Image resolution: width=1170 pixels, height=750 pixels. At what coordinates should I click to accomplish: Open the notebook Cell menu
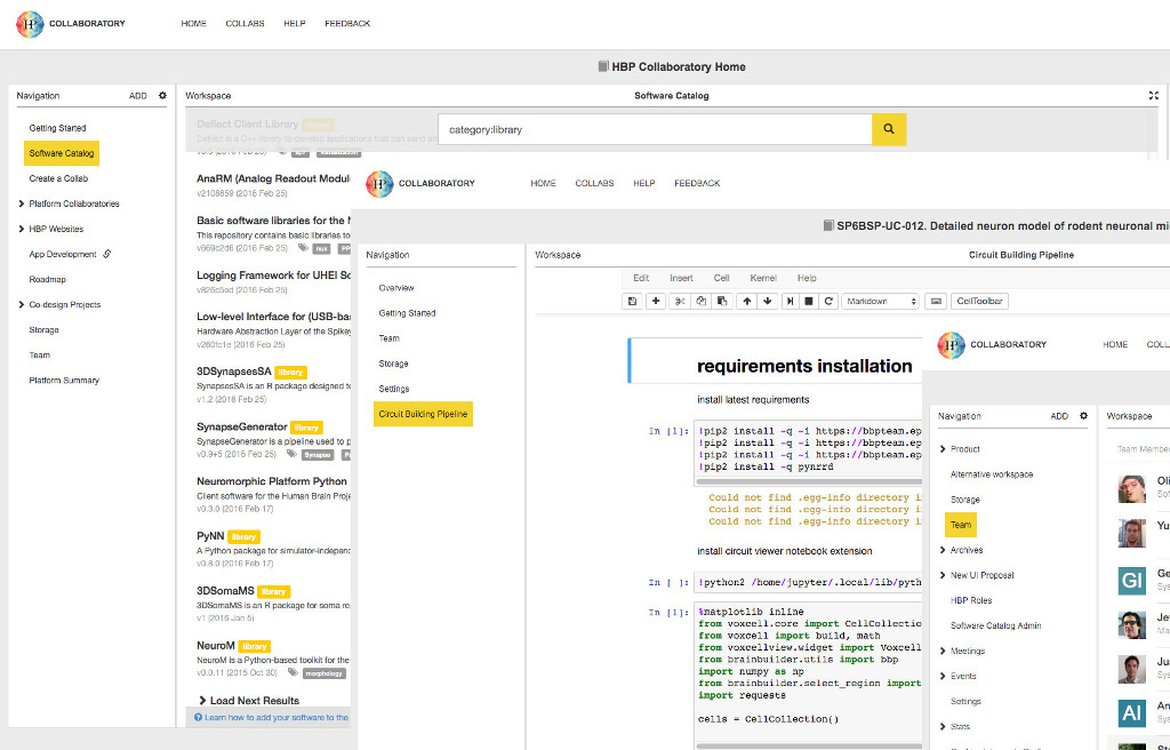722,278
